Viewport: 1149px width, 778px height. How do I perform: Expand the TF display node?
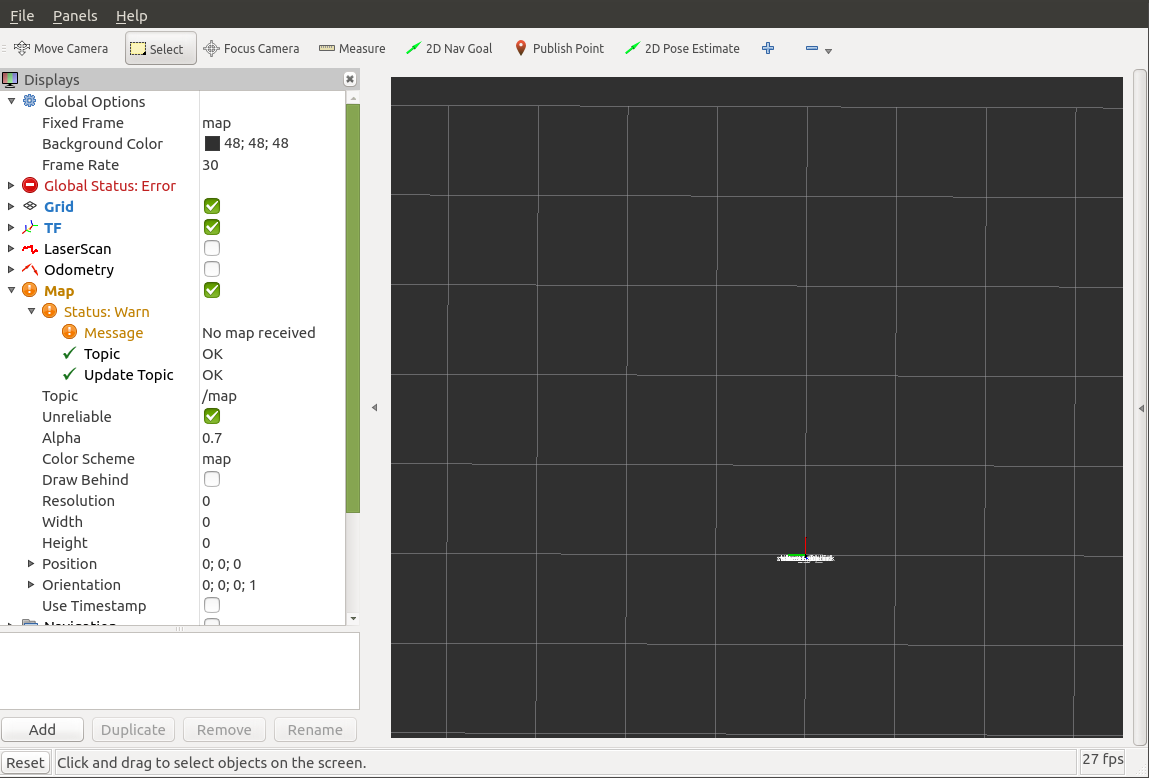[11, 227]
